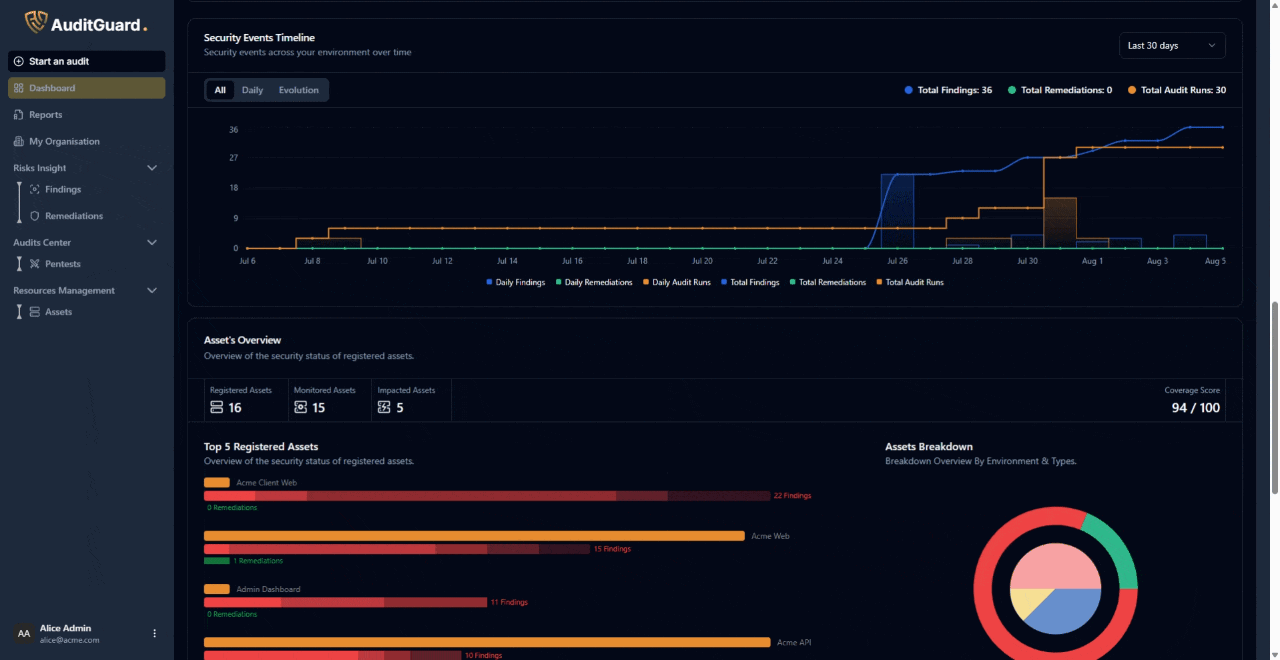Screen dimensions: 1280x660
Task: Switch to the Daily tab
Action: coord(252,90)
